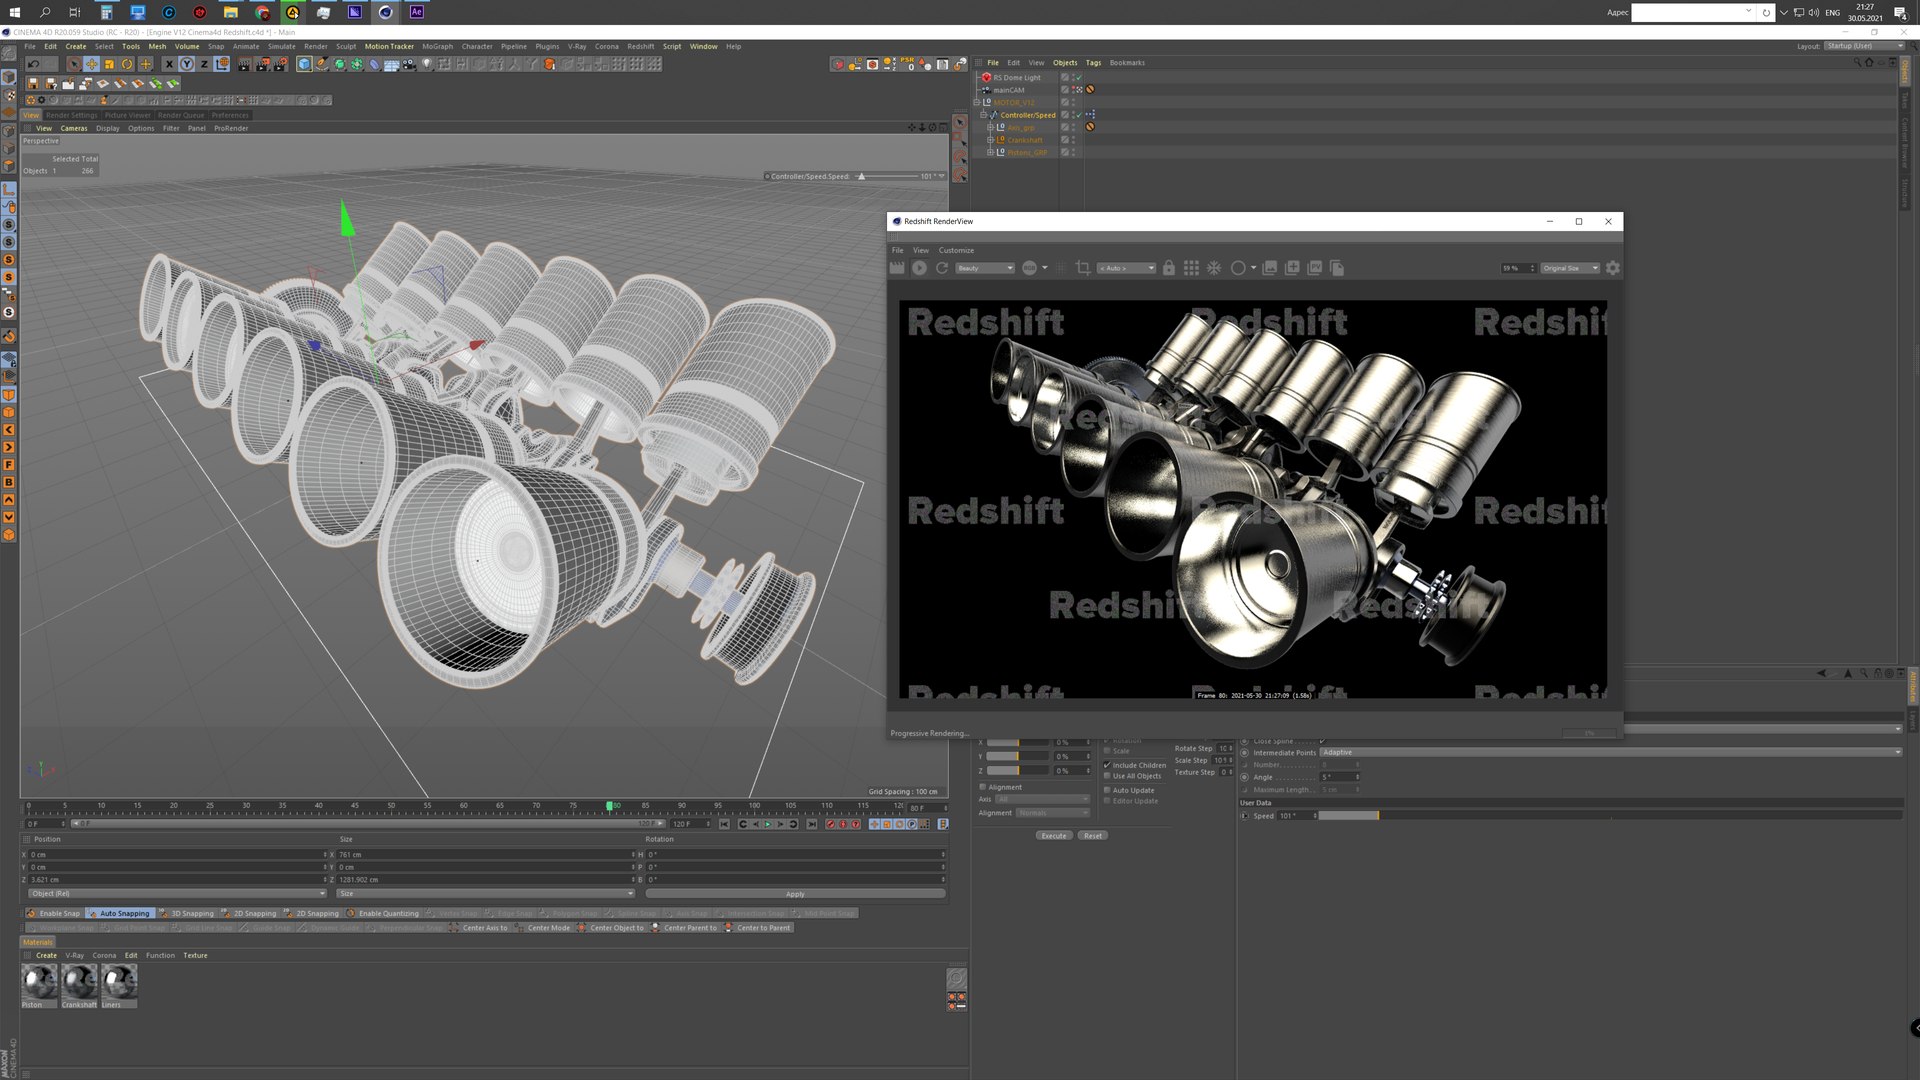Toggle Auto Update checkbox
Screen dimensions: 1920x1080
tap(1107, 790)
